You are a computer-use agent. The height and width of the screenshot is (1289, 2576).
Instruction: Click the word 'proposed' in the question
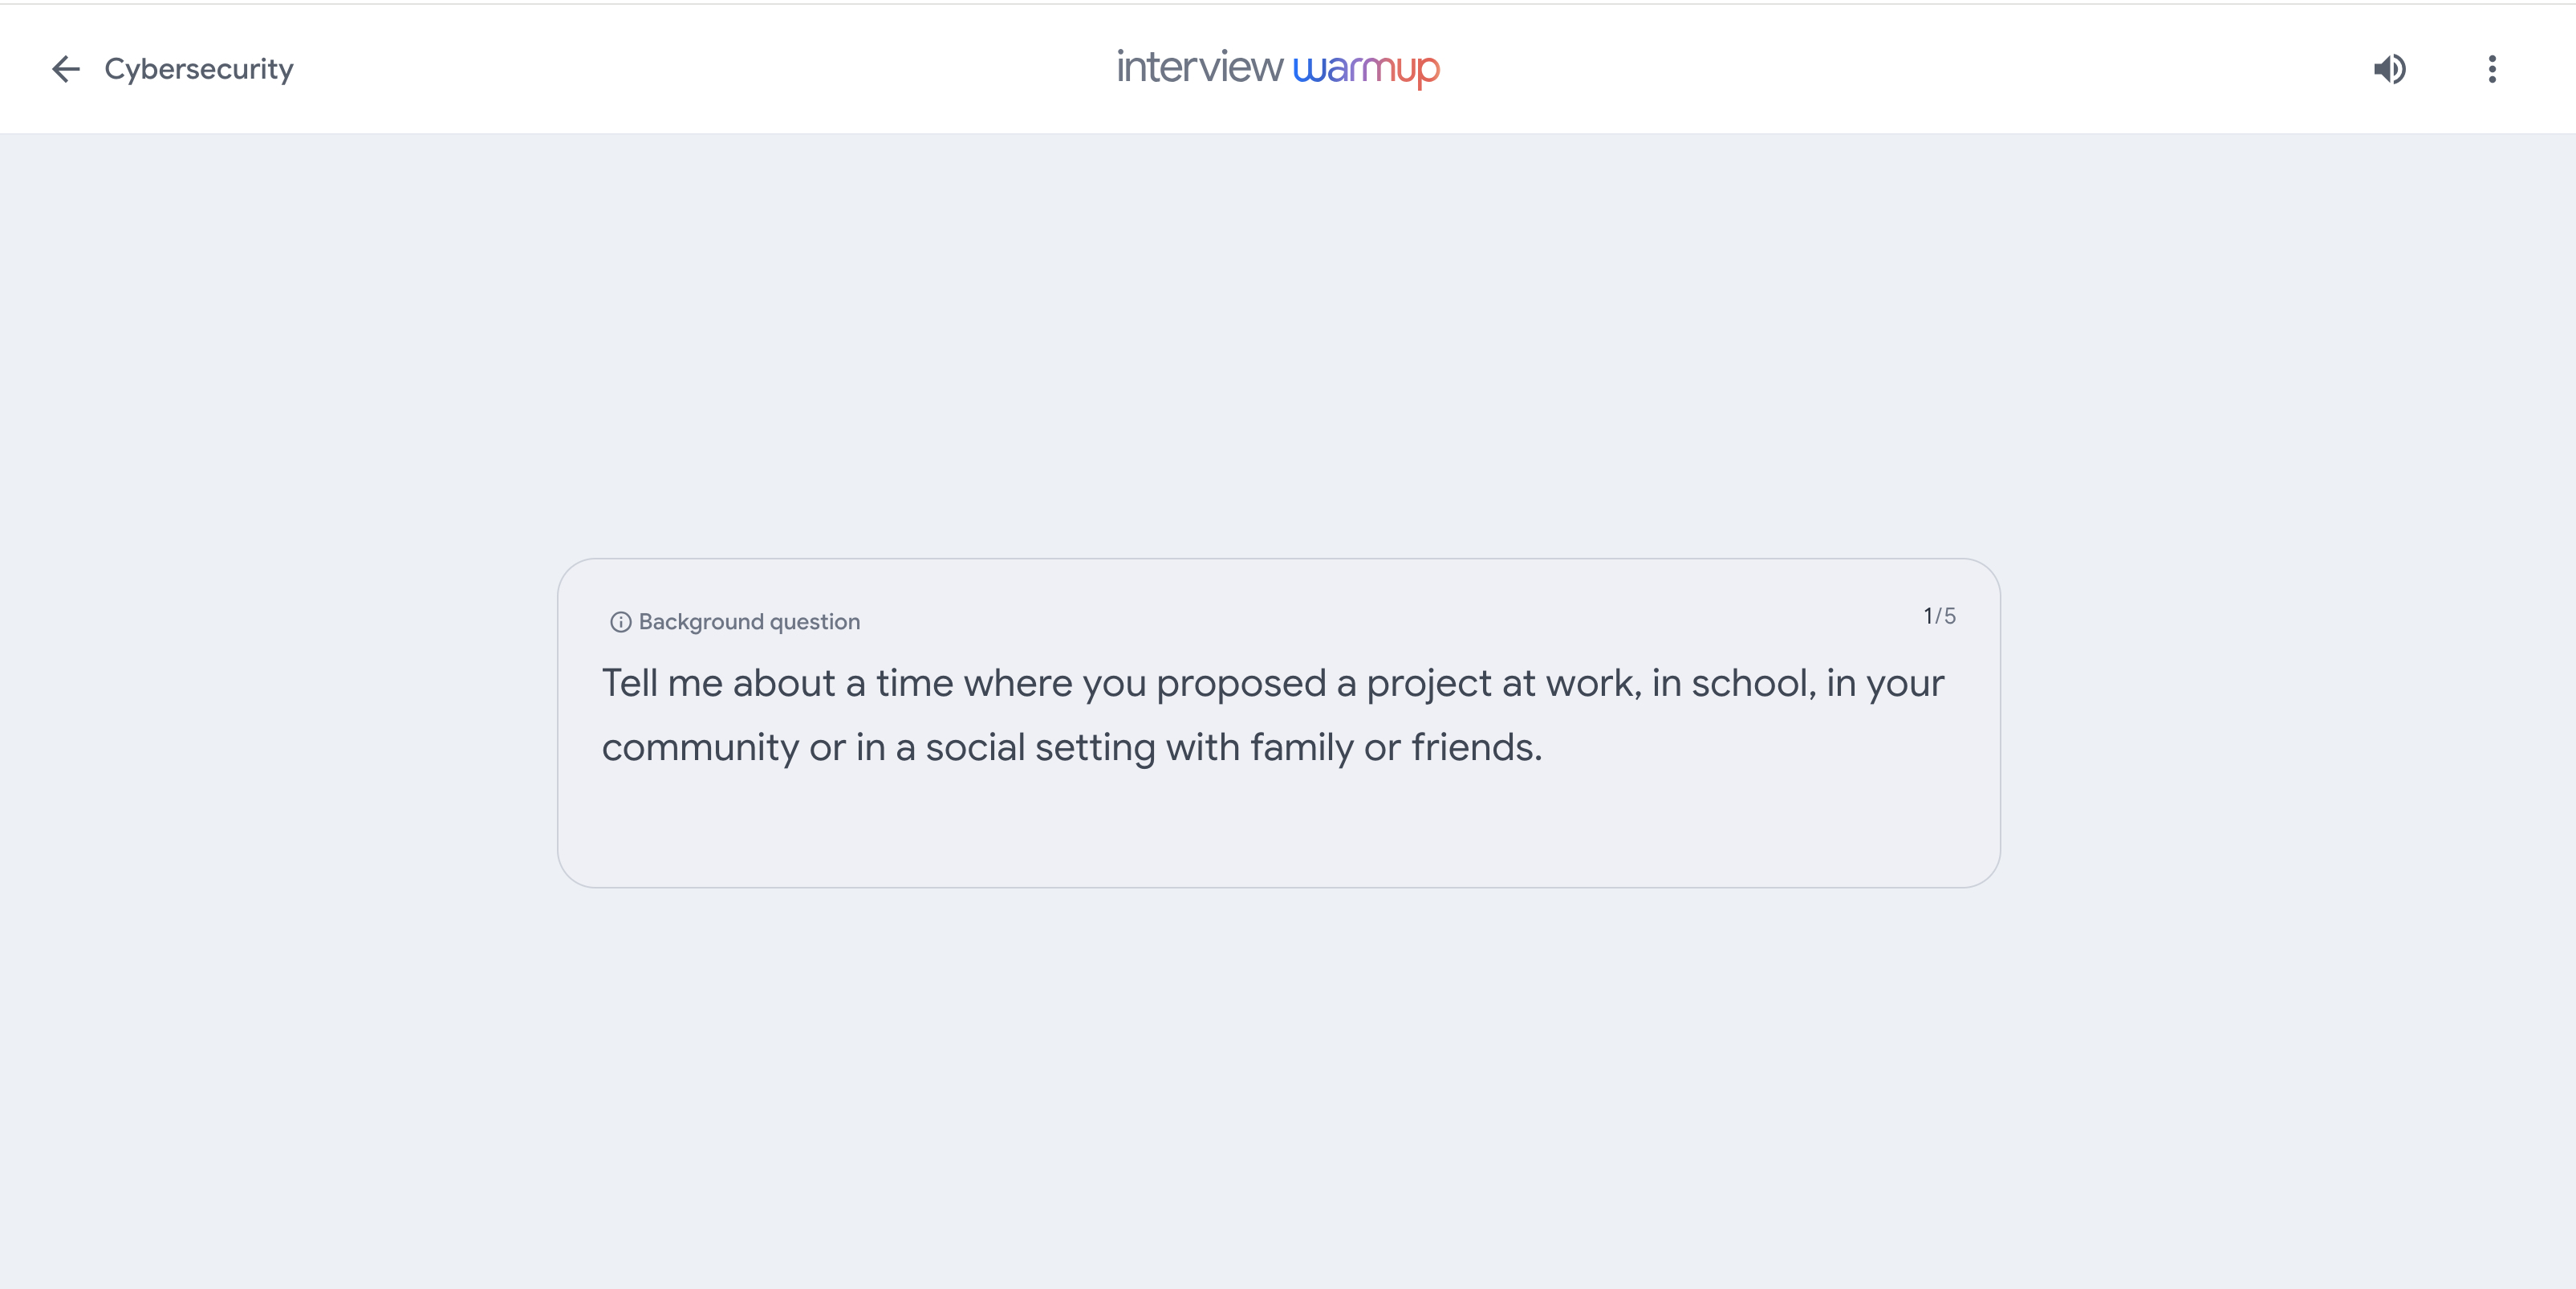click(x=1241, y=685)
